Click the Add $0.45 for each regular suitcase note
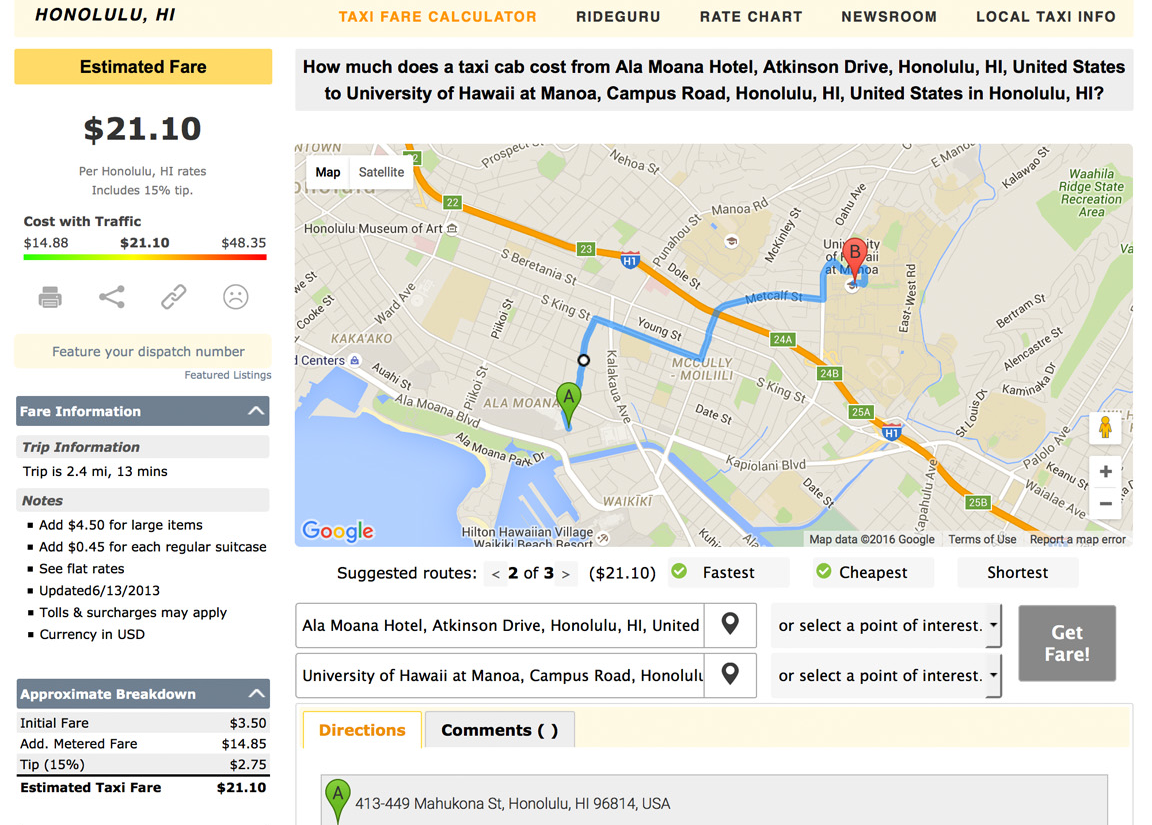Screen dimensions: 1152x825 point(153,547)
